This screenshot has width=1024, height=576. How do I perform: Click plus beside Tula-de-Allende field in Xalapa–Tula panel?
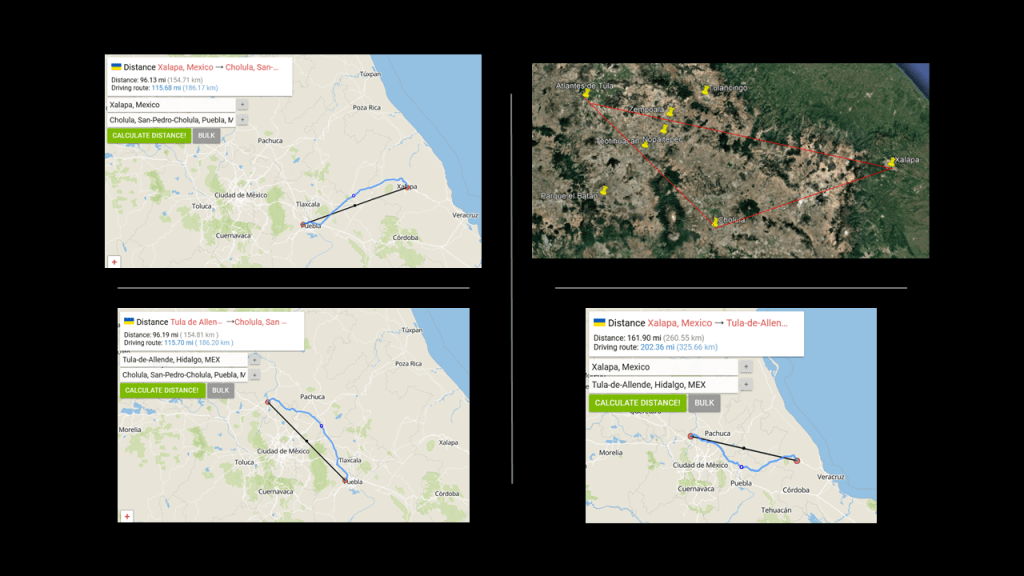(745, 385)
